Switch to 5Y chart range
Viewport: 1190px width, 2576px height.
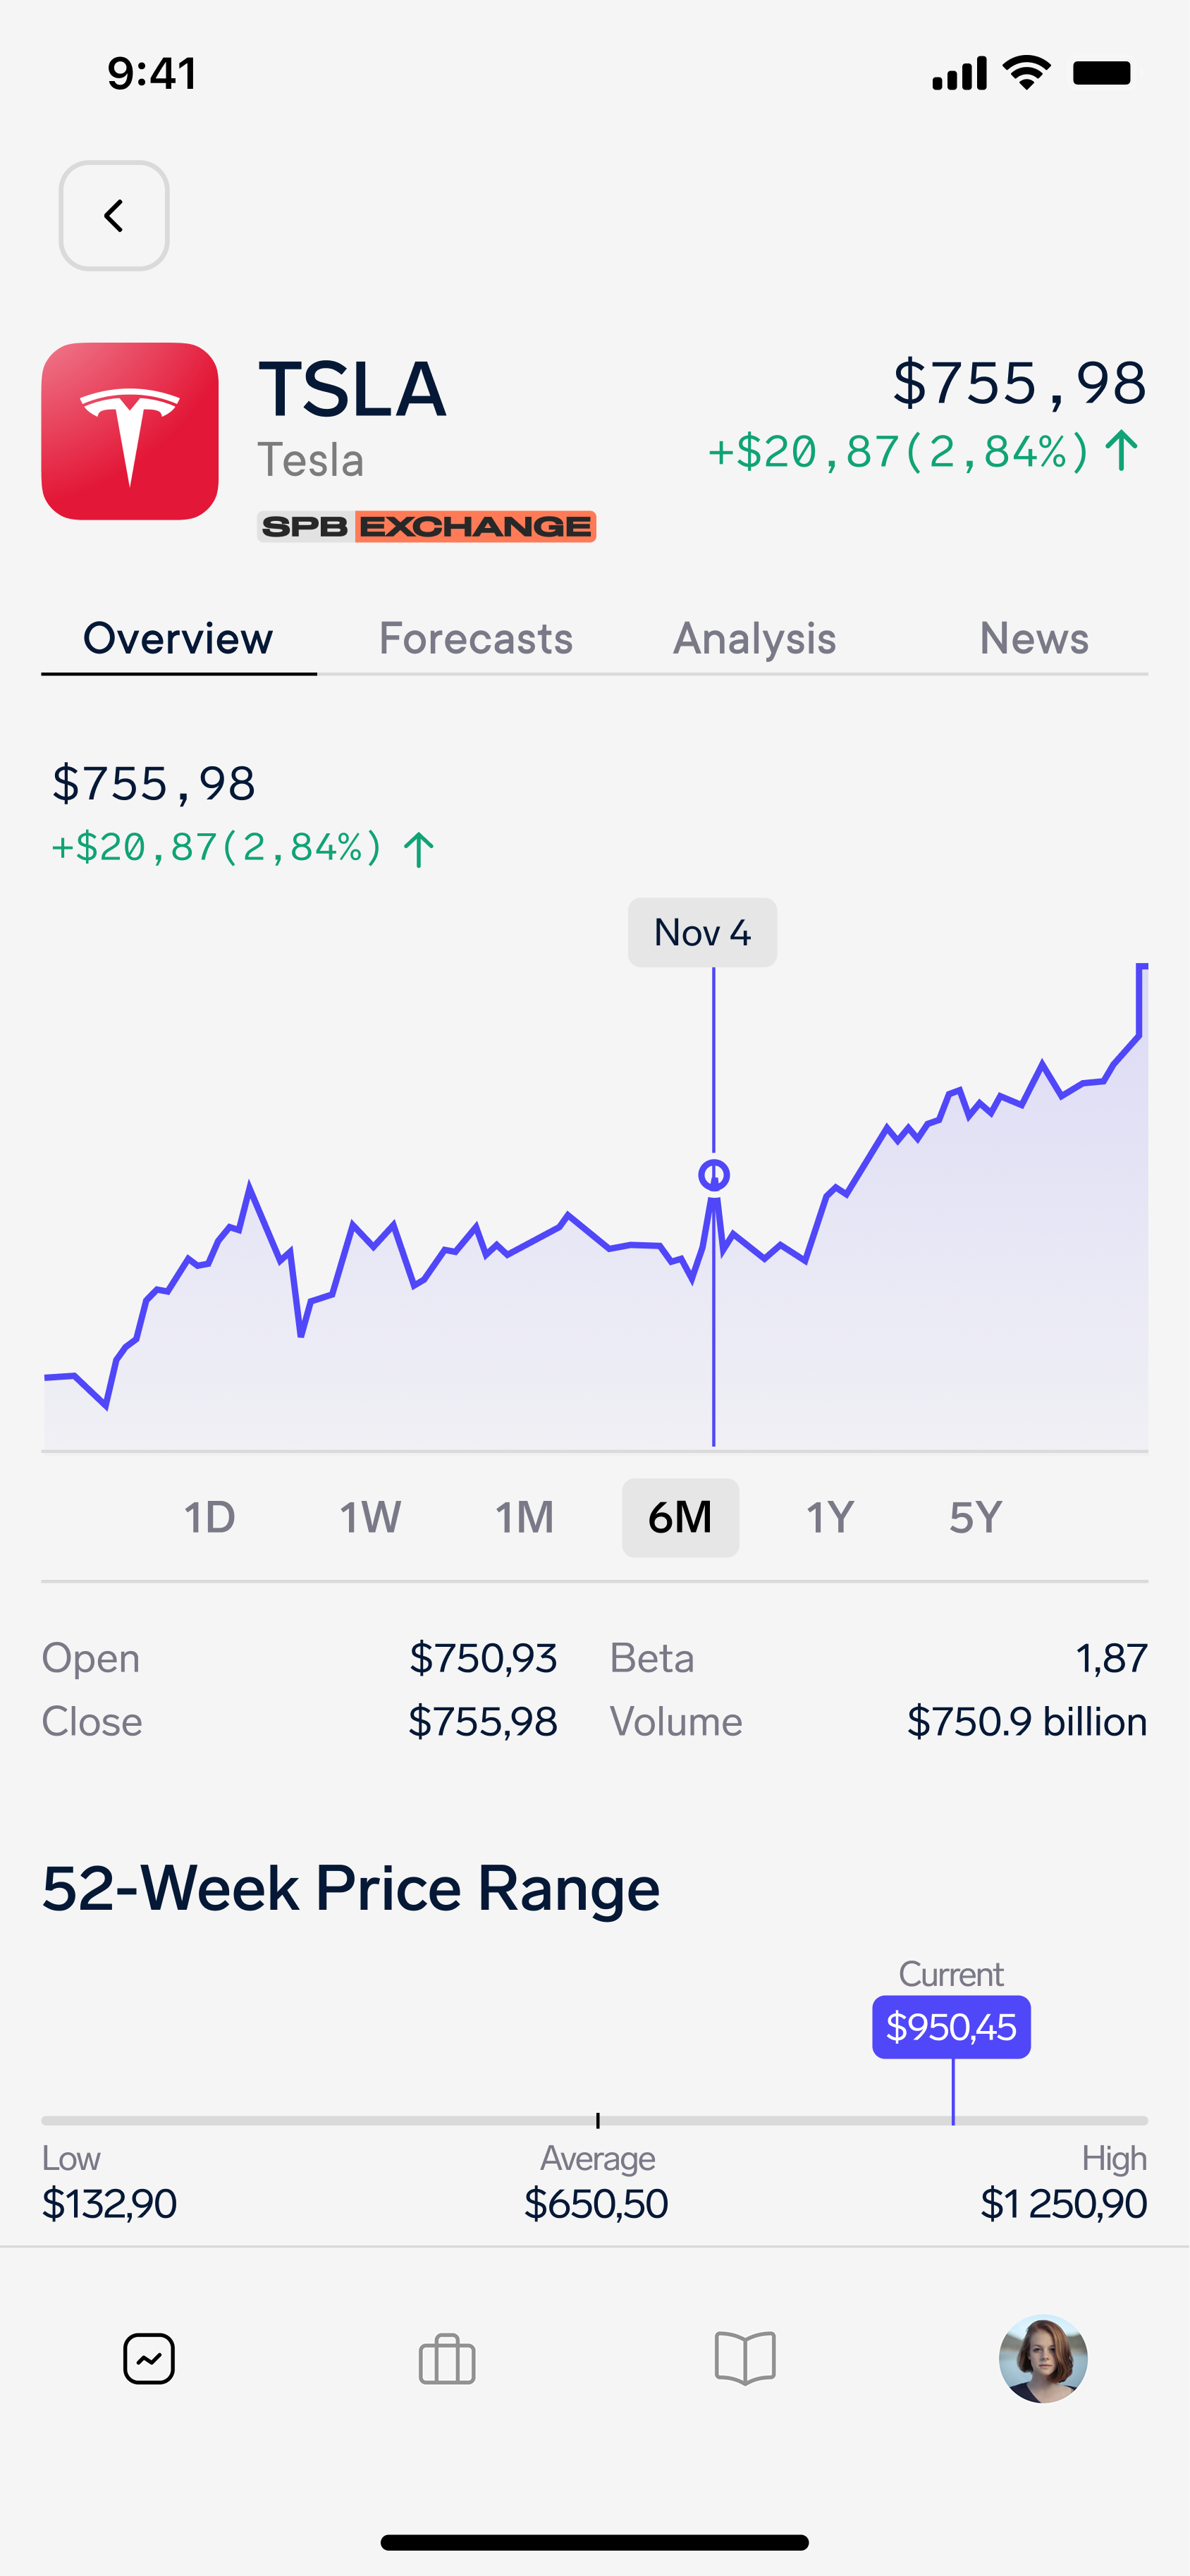click(x=975, y=1518)
